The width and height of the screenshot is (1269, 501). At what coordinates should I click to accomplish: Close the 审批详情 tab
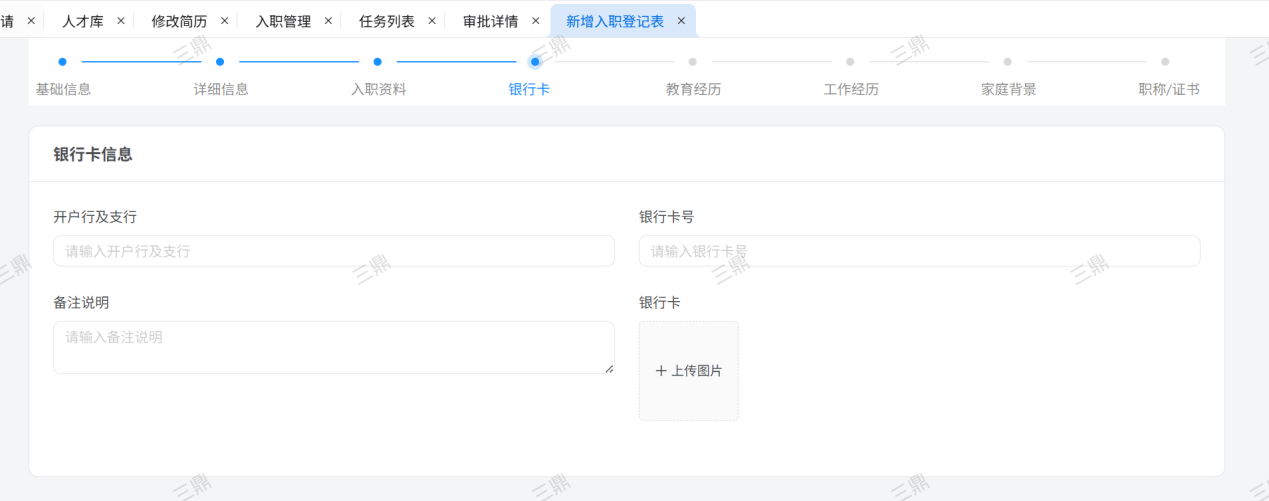coord(535,21)
